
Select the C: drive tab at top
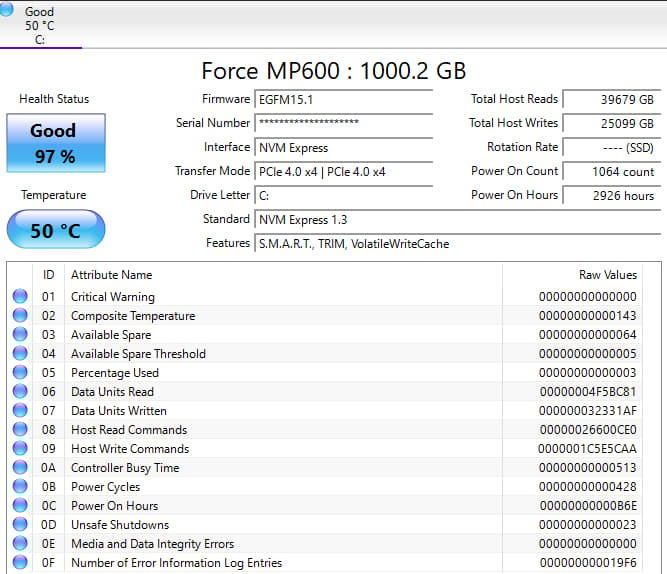(x=40, y=26)
